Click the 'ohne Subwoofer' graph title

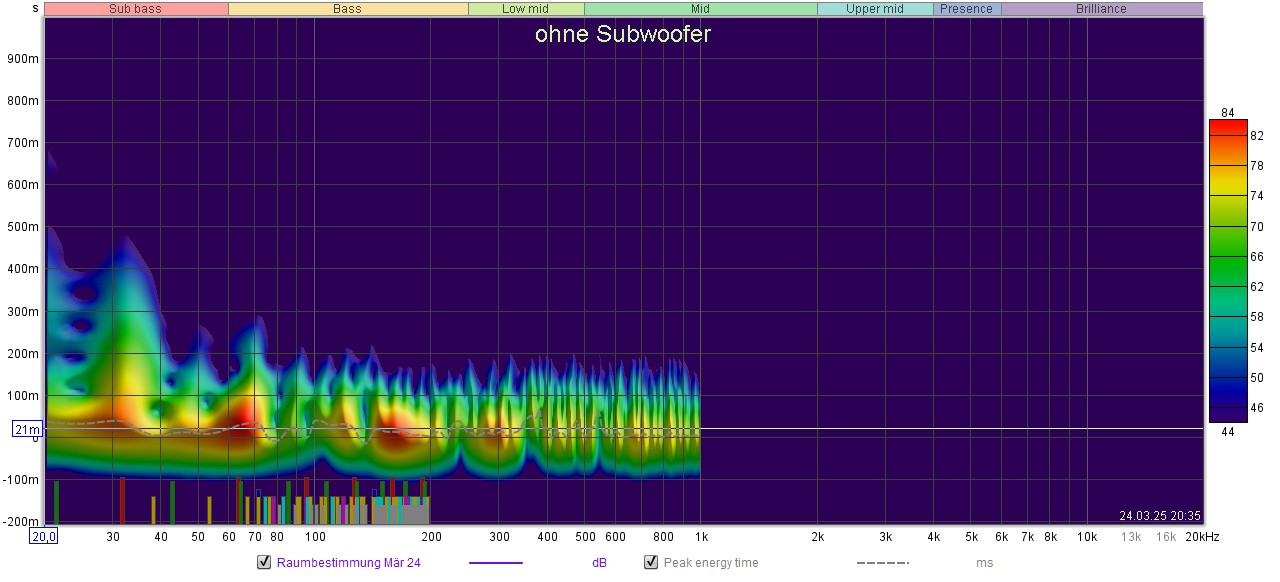pos(622,35)
